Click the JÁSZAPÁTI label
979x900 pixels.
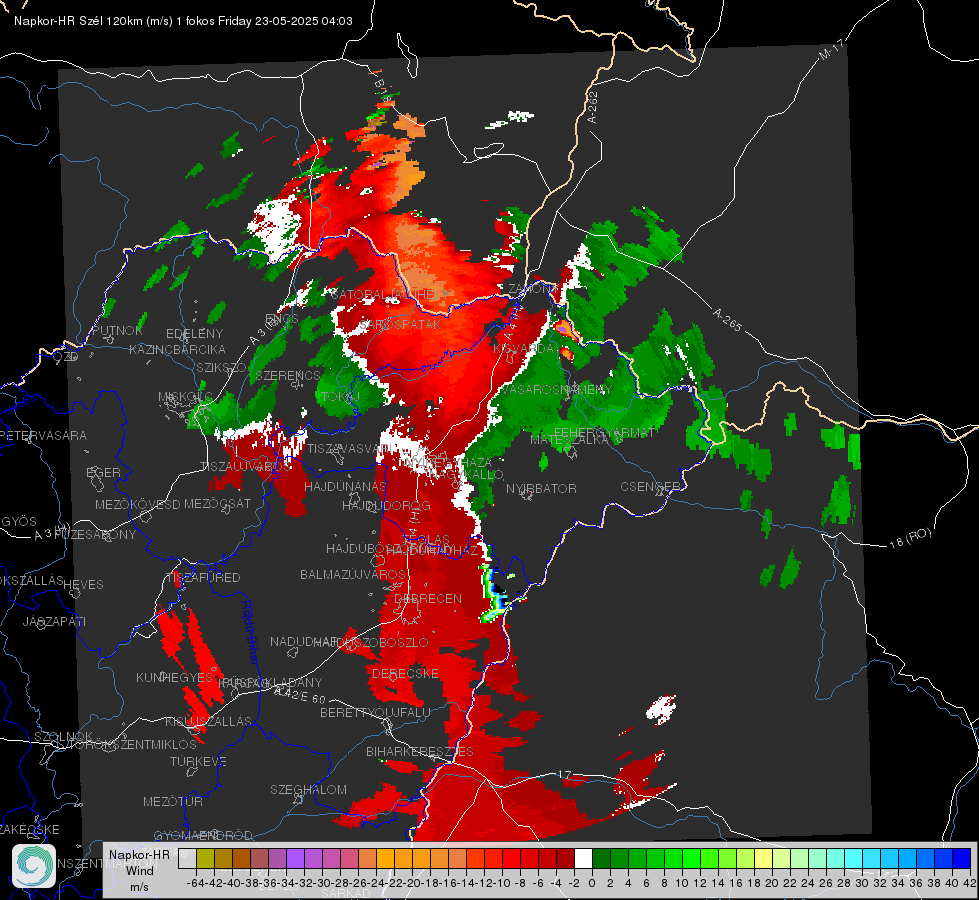pyautogui.click(x=54, y=621)
